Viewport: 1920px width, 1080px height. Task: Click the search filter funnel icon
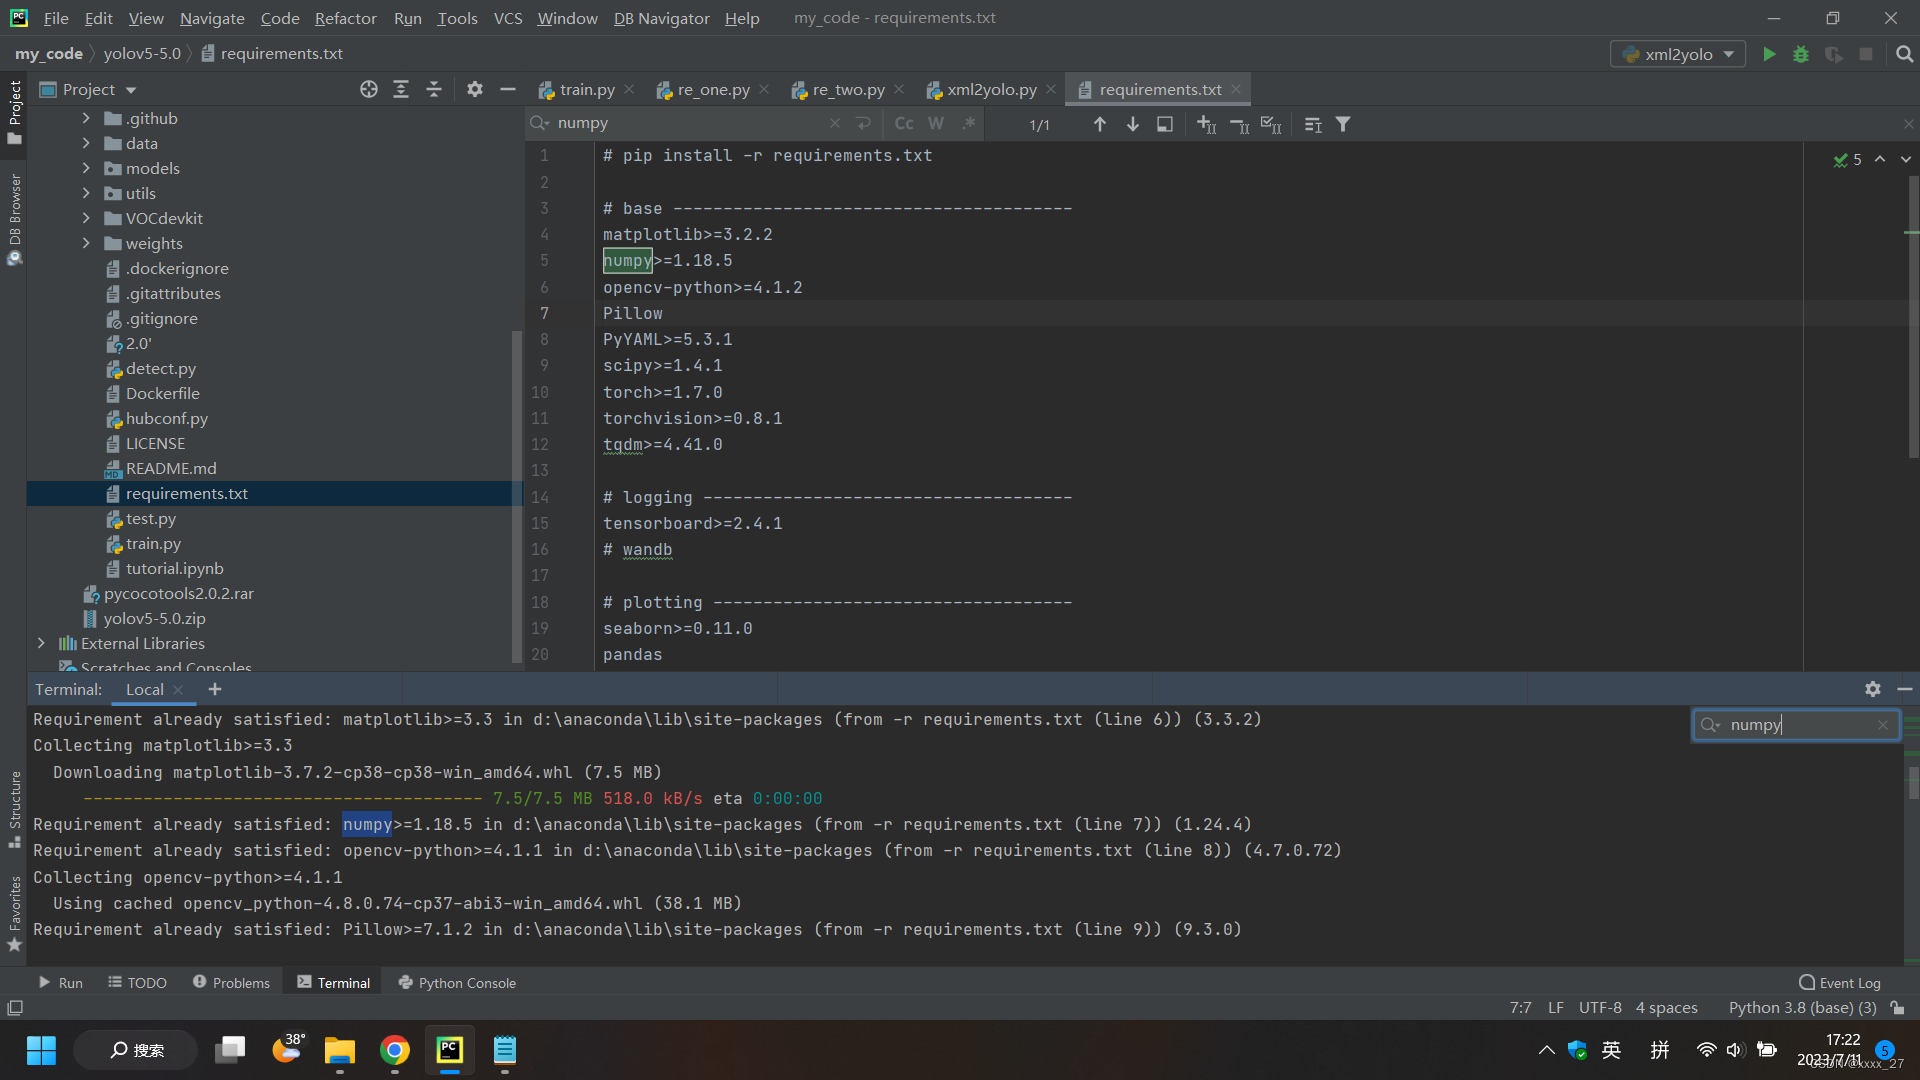1343,124
